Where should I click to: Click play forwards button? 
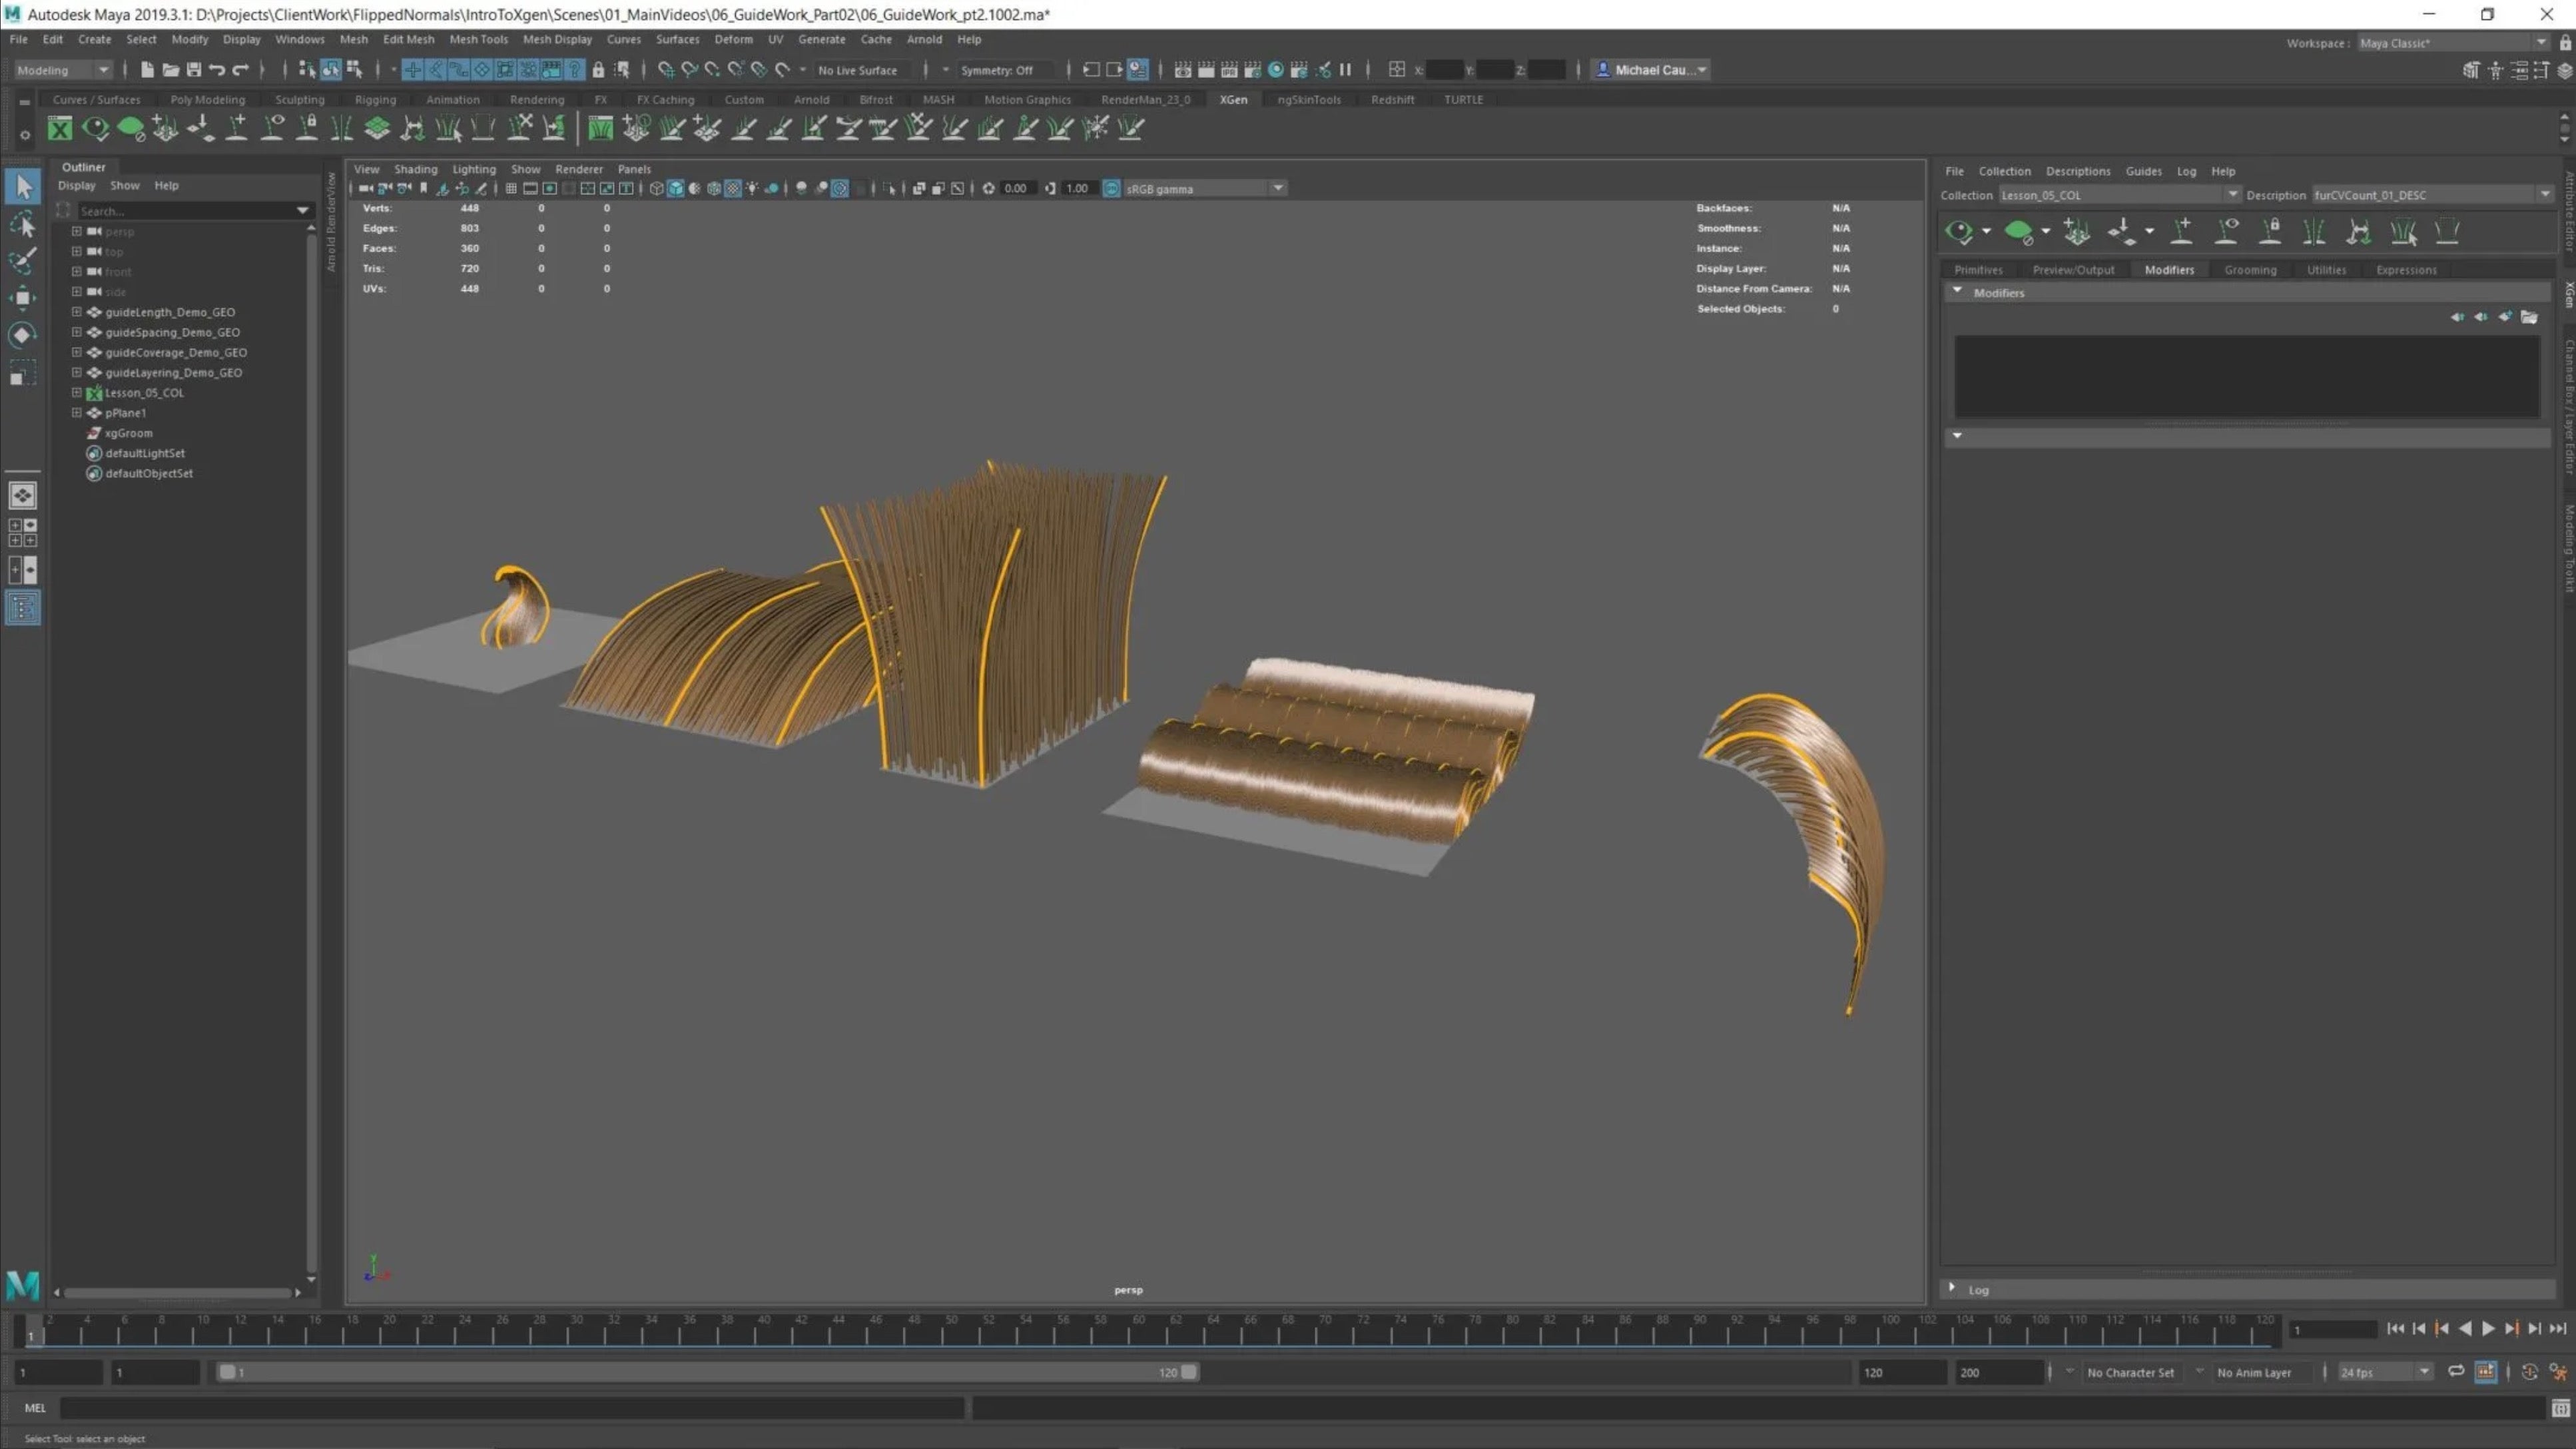(x=2488, y=1328)
